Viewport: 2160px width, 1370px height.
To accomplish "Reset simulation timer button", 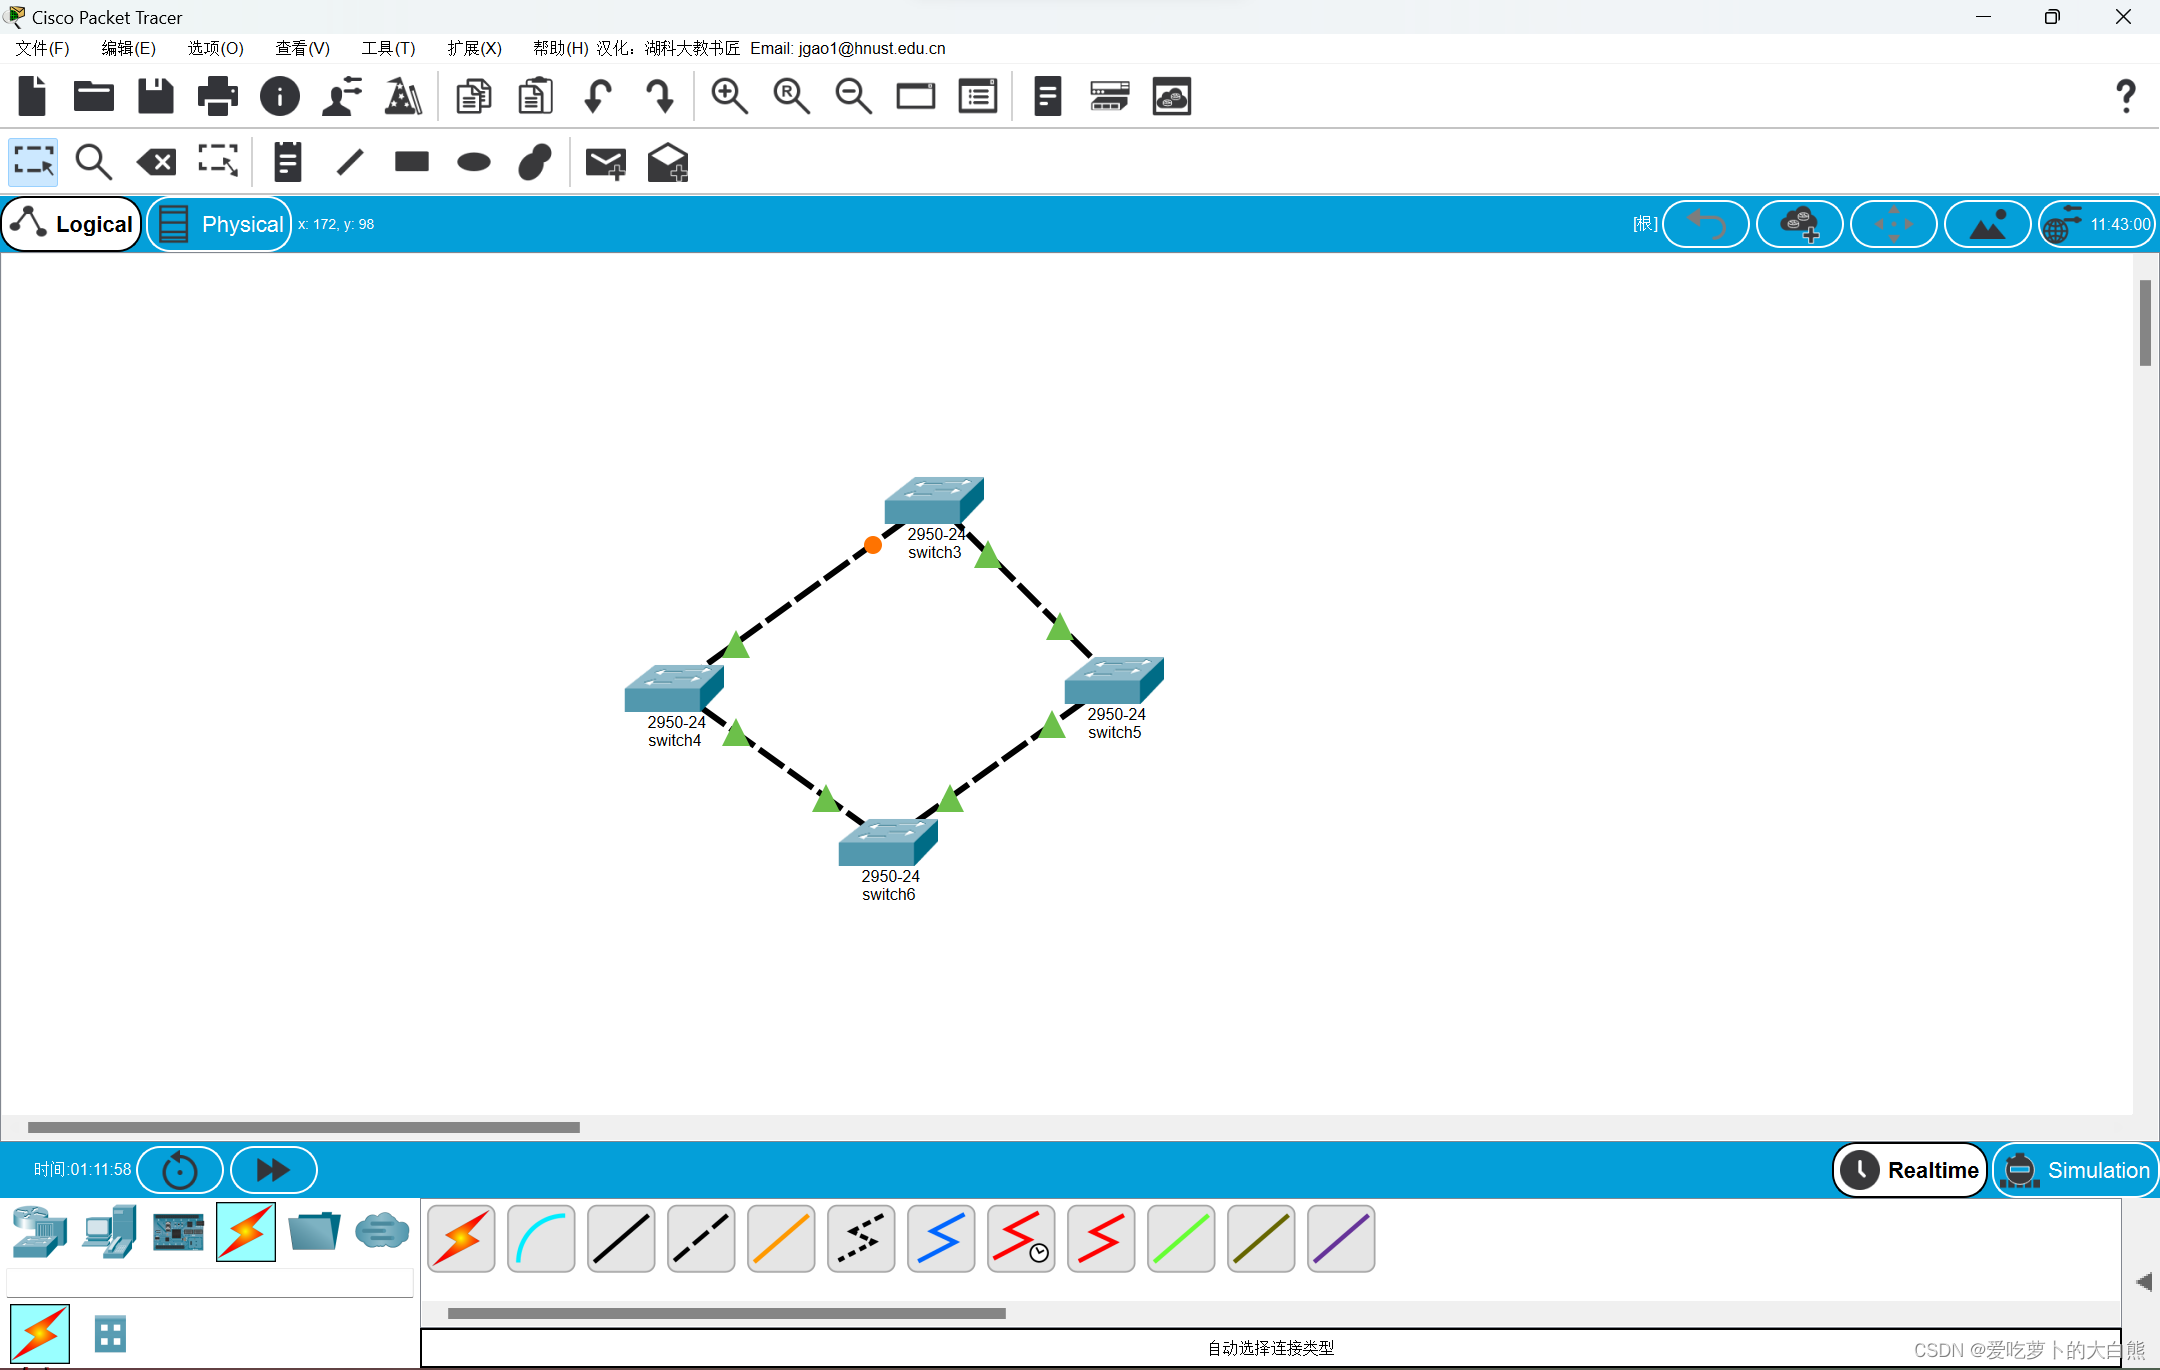I will [181, 1170].
